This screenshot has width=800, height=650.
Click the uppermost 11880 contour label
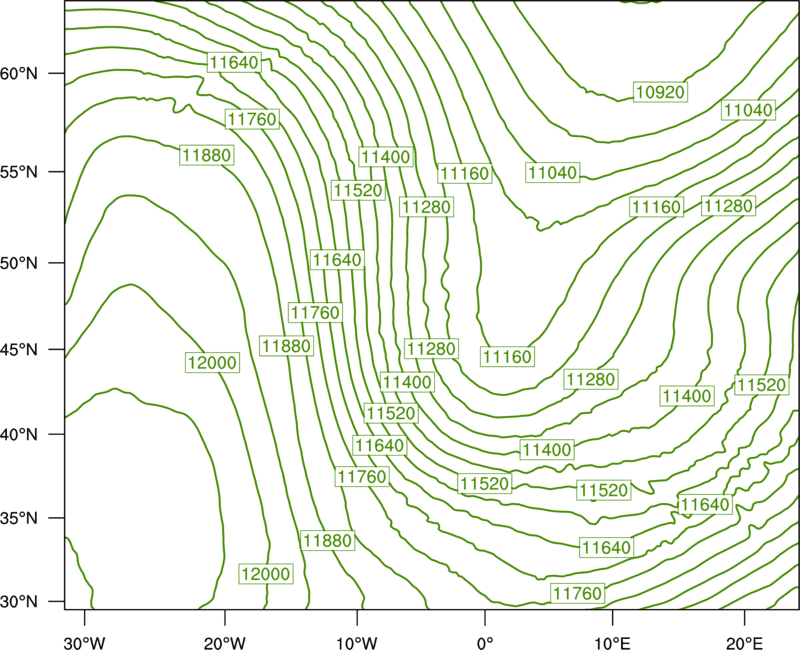click(207, 155)
